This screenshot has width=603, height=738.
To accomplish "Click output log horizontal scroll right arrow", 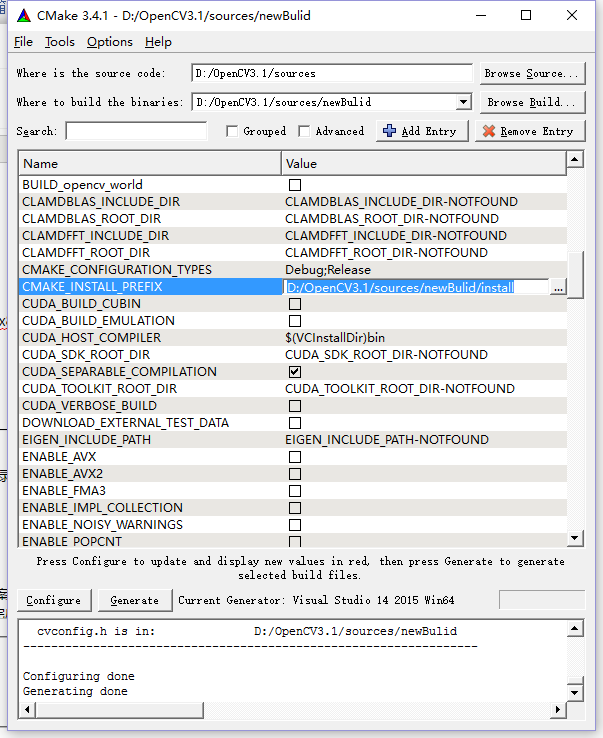I will coord(558,710).
